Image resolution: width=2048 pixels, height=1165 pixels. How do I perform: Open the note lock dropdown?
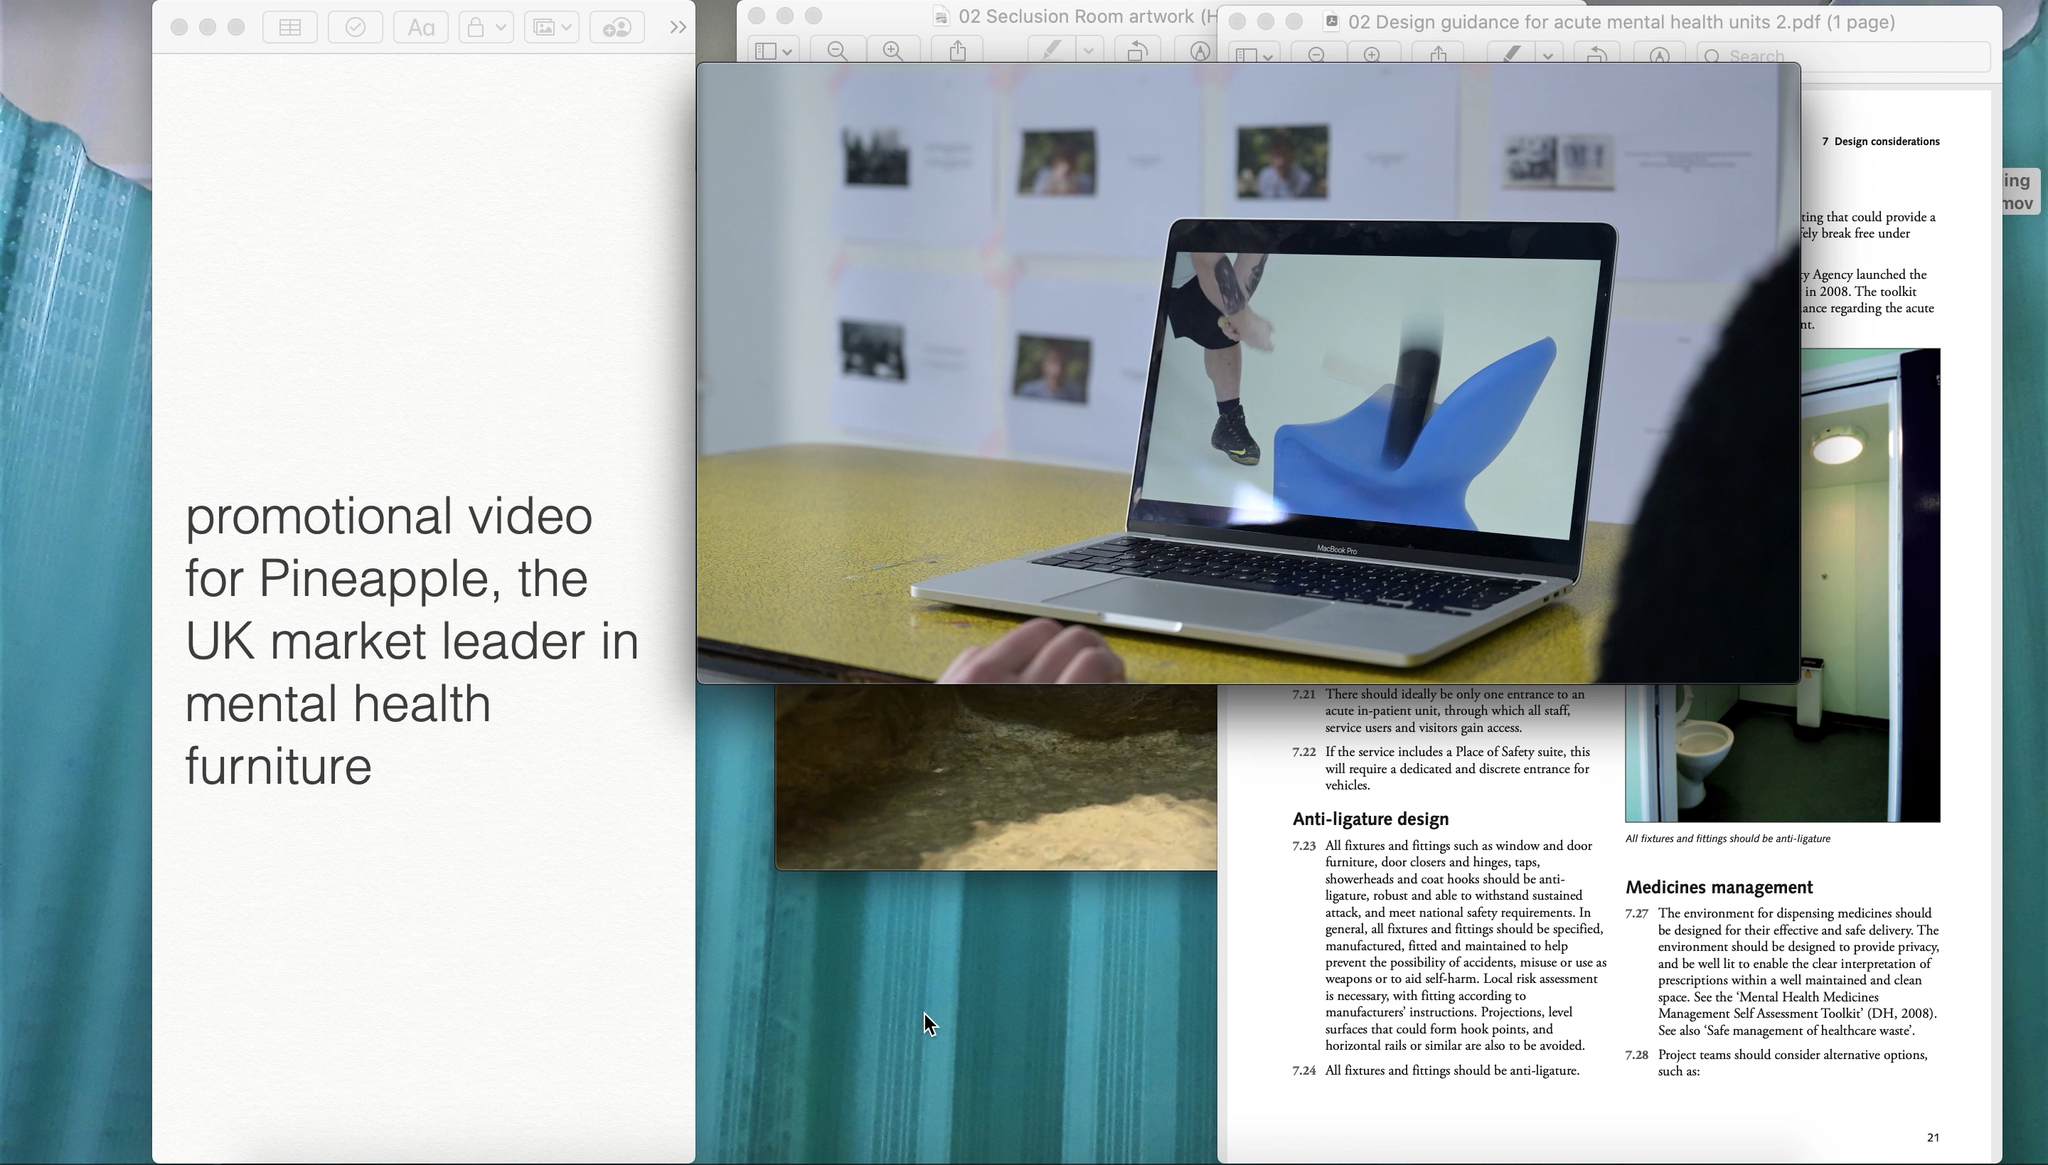486,28
